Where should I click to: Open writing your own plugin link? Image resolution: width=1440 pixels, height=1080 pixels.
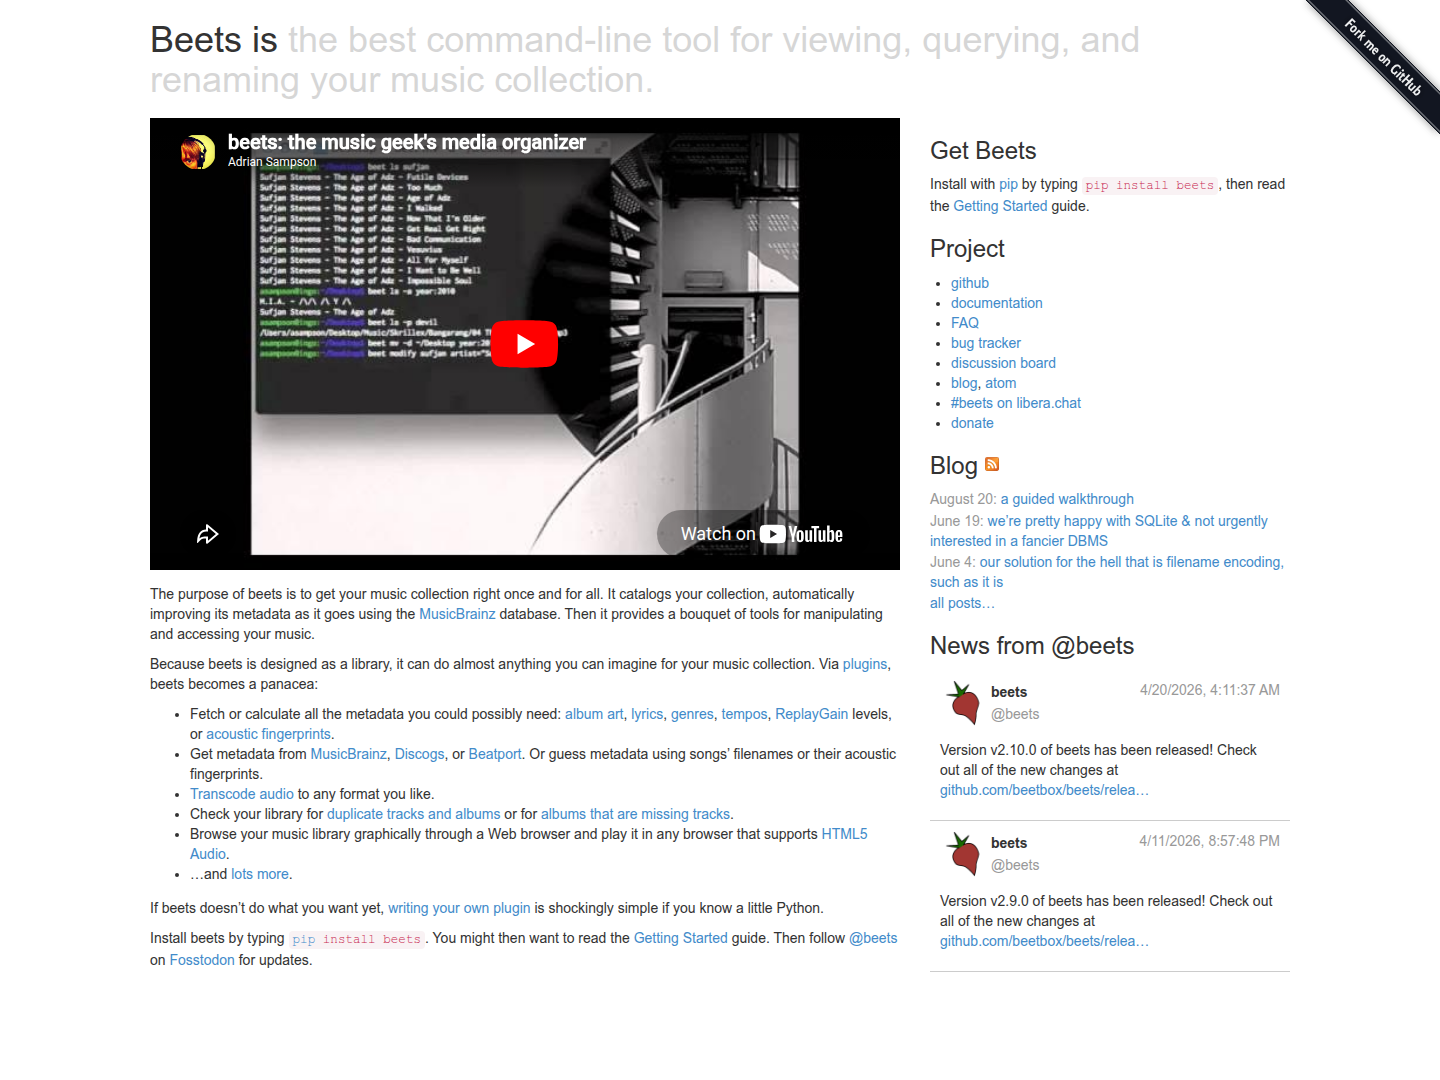pyautogui.click(x=459, y=908)
